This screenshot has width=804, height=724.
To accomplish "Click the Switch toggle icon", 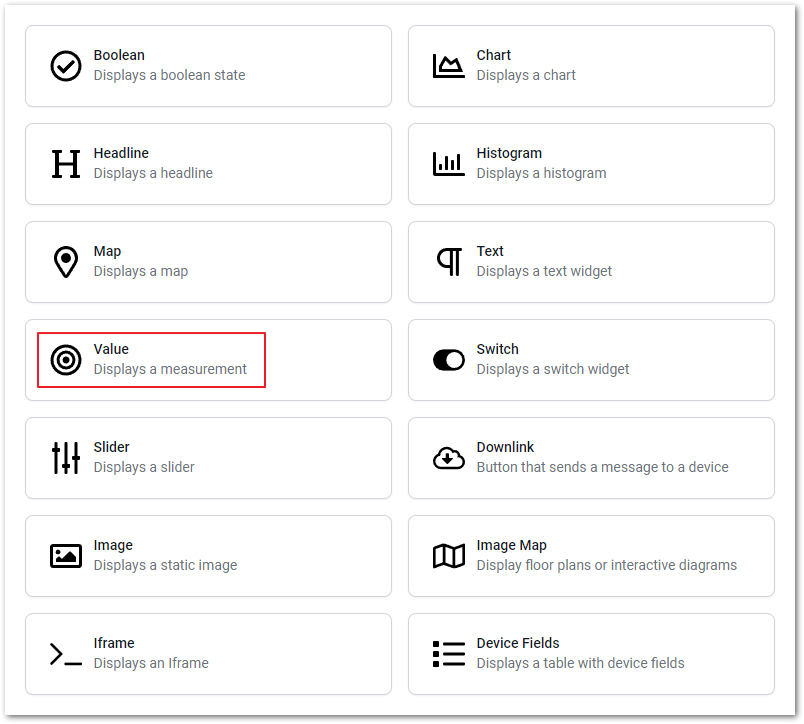I will tap(449, 360).
